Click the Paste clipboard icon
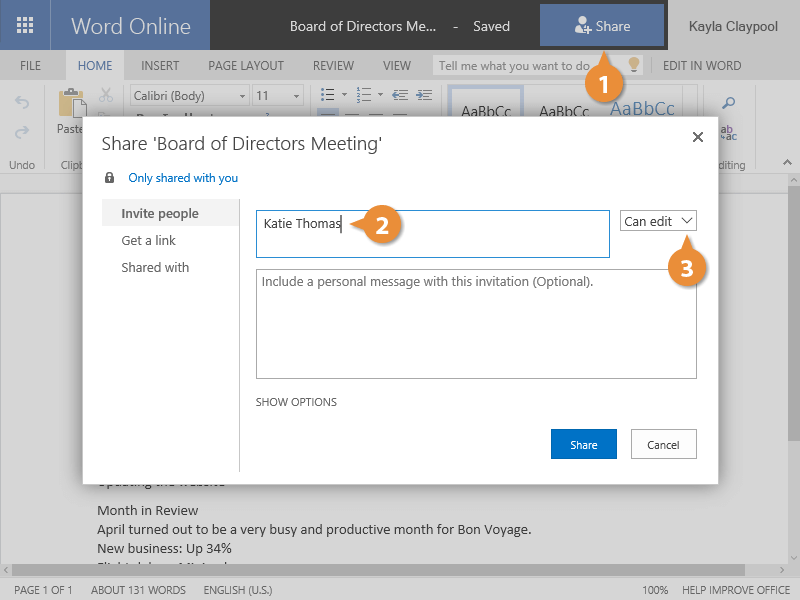 [x=70, y=107]
